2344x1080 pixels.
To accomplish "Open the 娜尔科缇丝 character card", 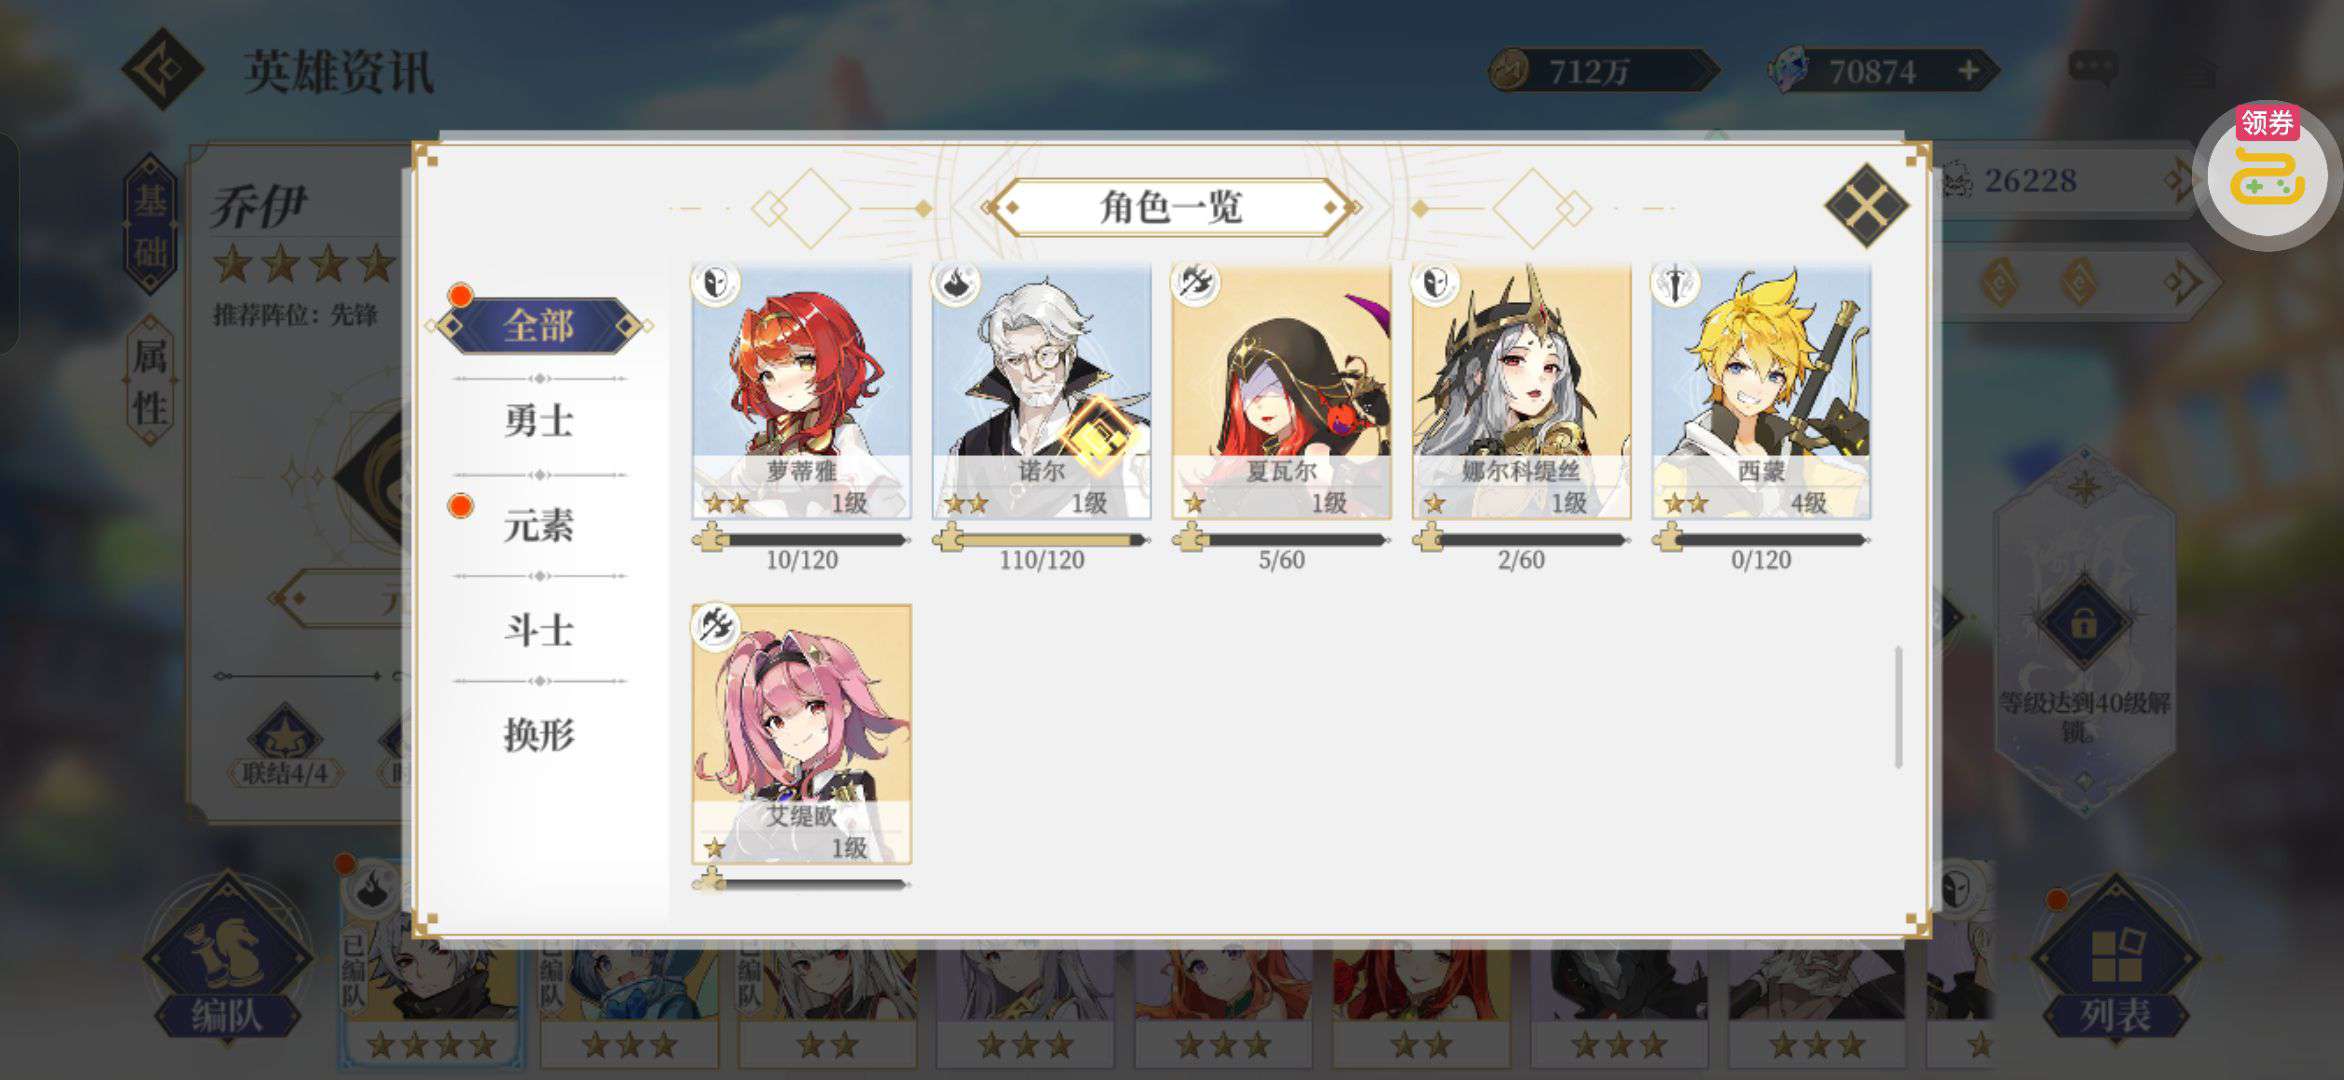I will click(1521, 392).
